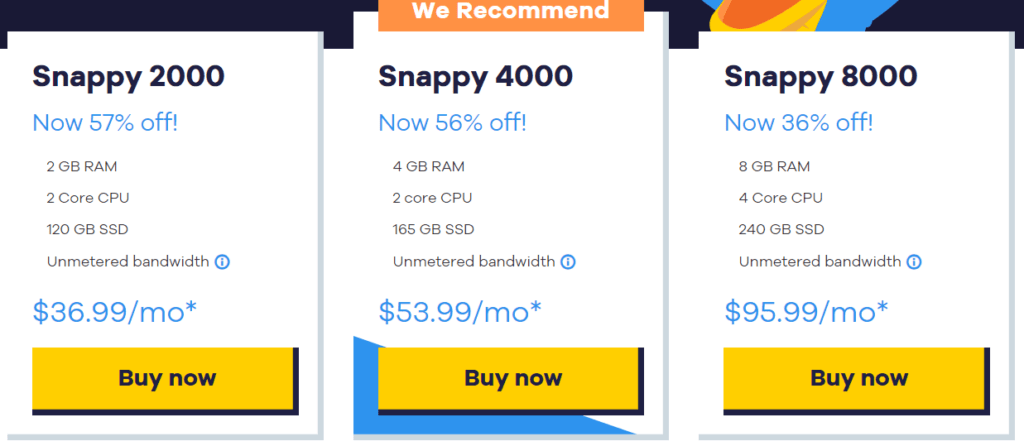Image resolution: width=1024 pixels, height=446 pixels.
Task: Select the $53.99/mo price label
Action: [x=460, y=311]
